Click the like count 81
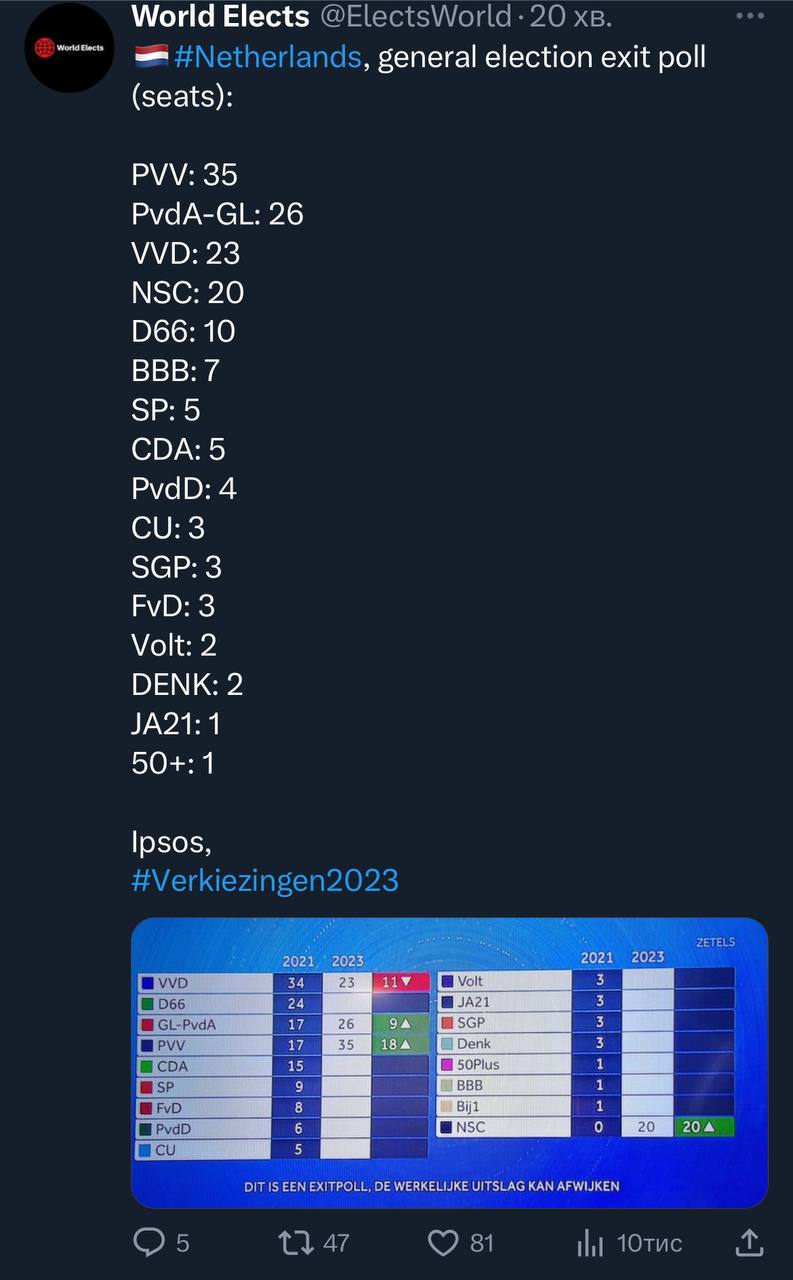This screenshot has height=1280, width=793. [x=482, y=1243]
